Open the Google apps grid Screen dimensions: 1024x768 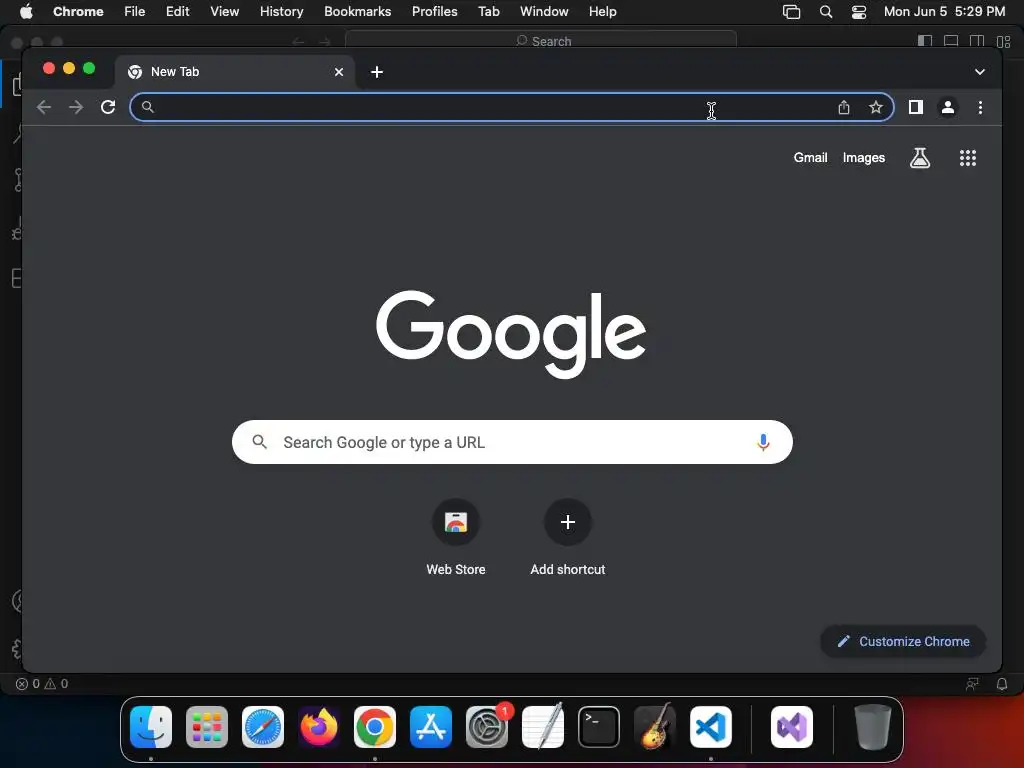point(967,157)
